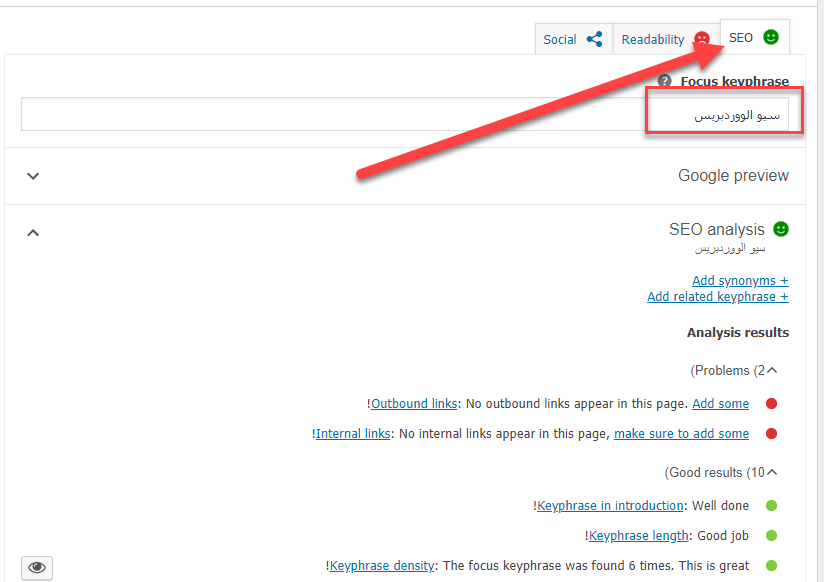Click red bullet beside Outbound links result
Screen dimensions: 824x582
click(x=771, y=404)
